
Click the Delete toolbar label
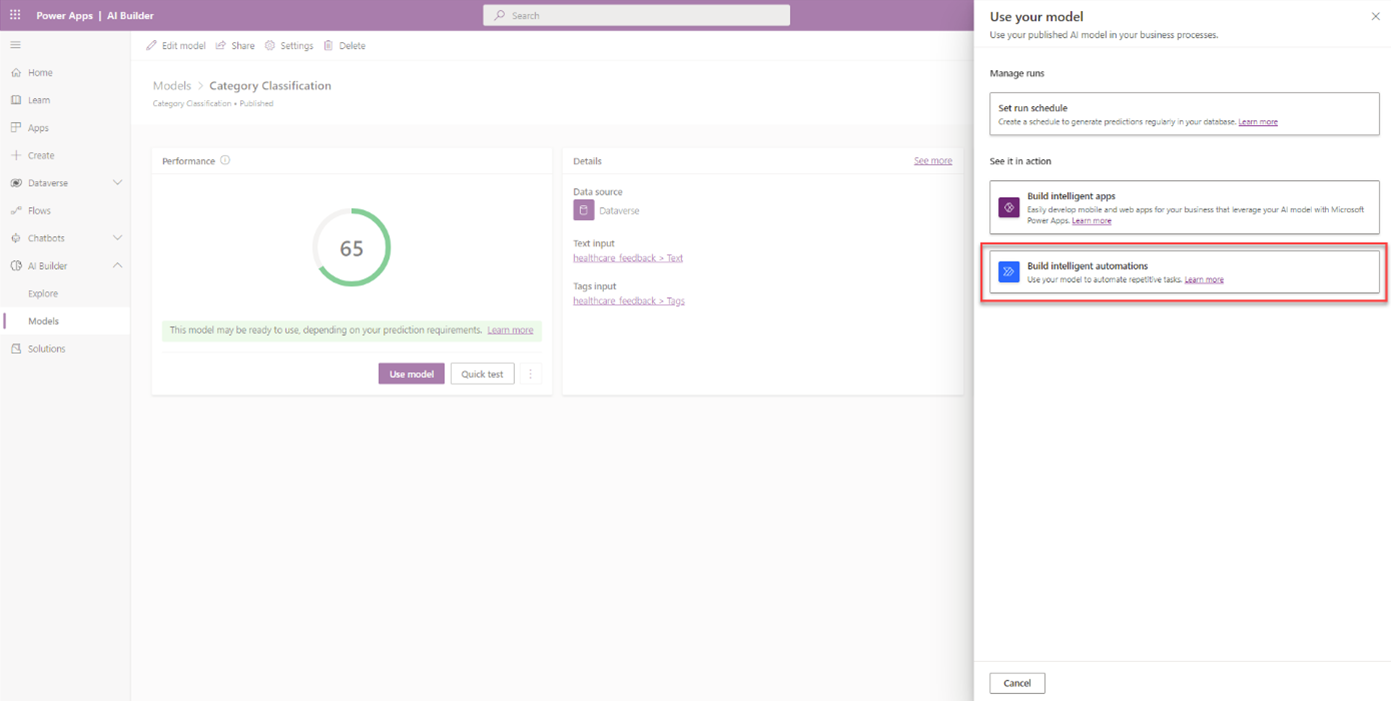pyautogui.click(x=352, y=46)
